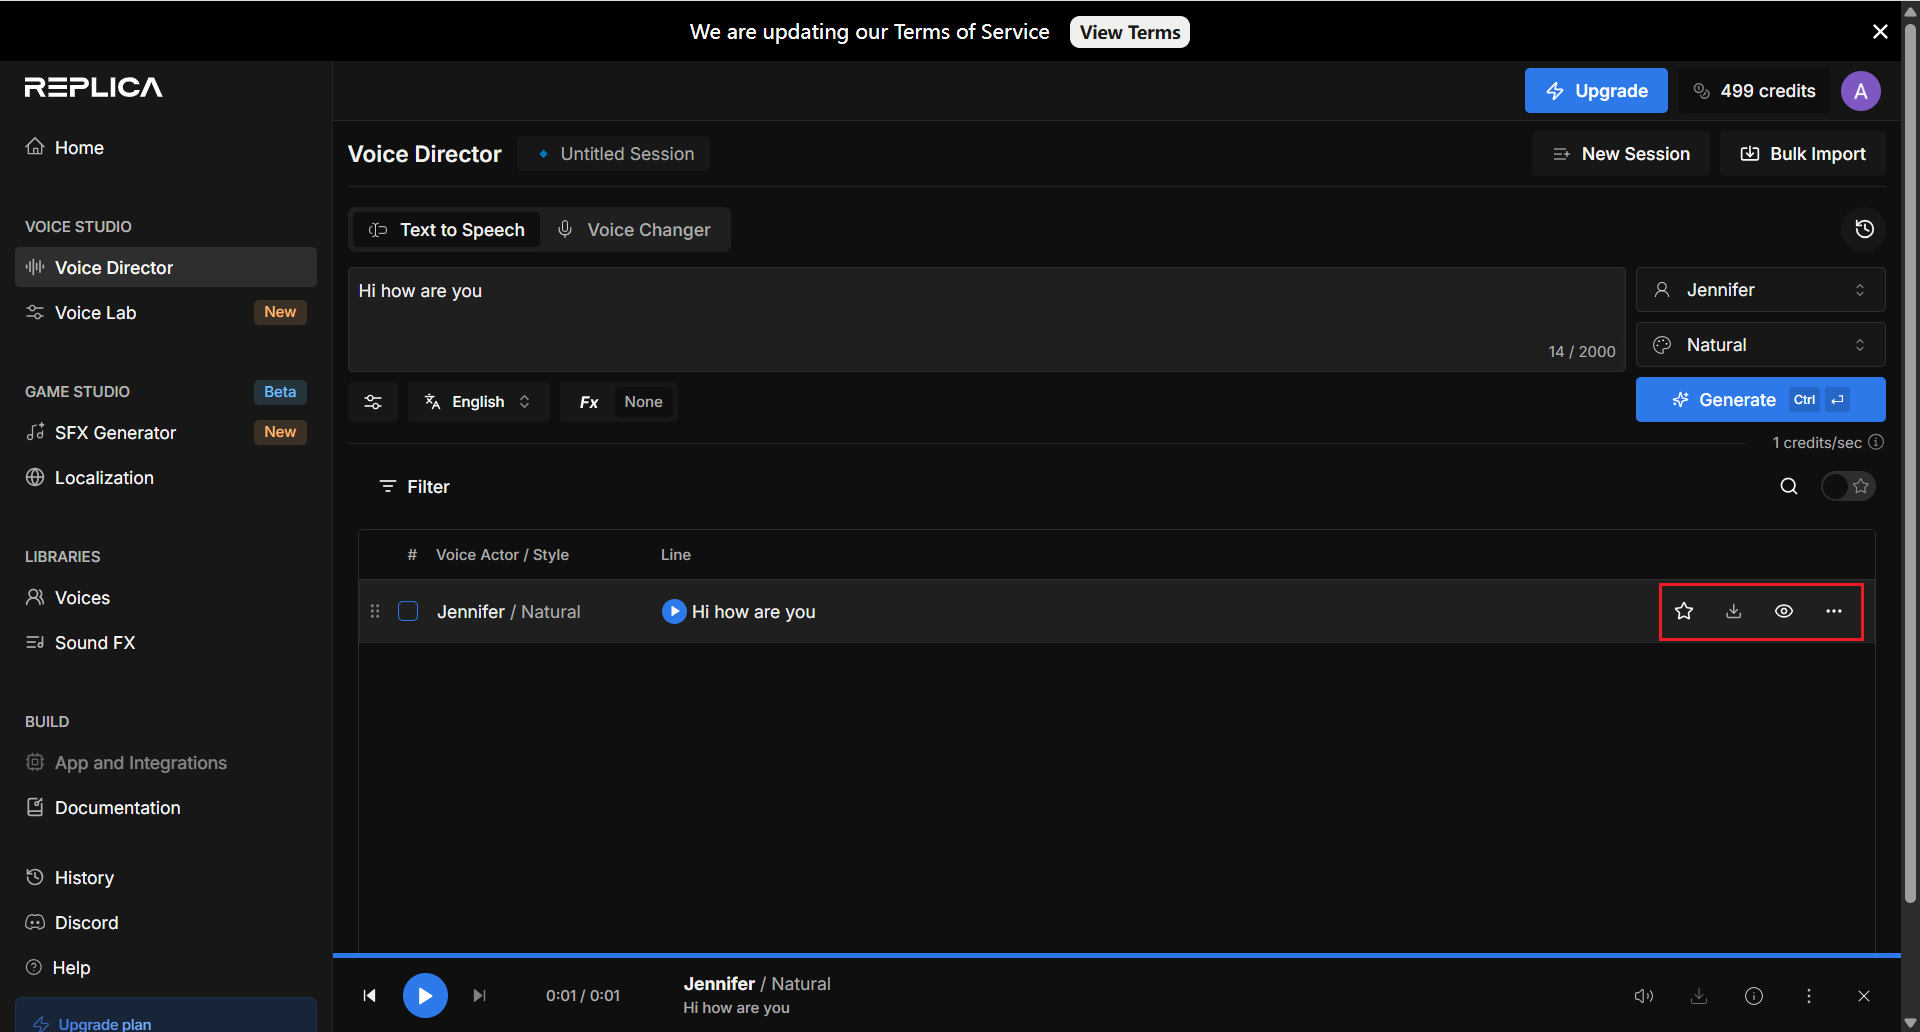Go to Home in sidebar
1920x1032 pixels.
click(166, 148)
